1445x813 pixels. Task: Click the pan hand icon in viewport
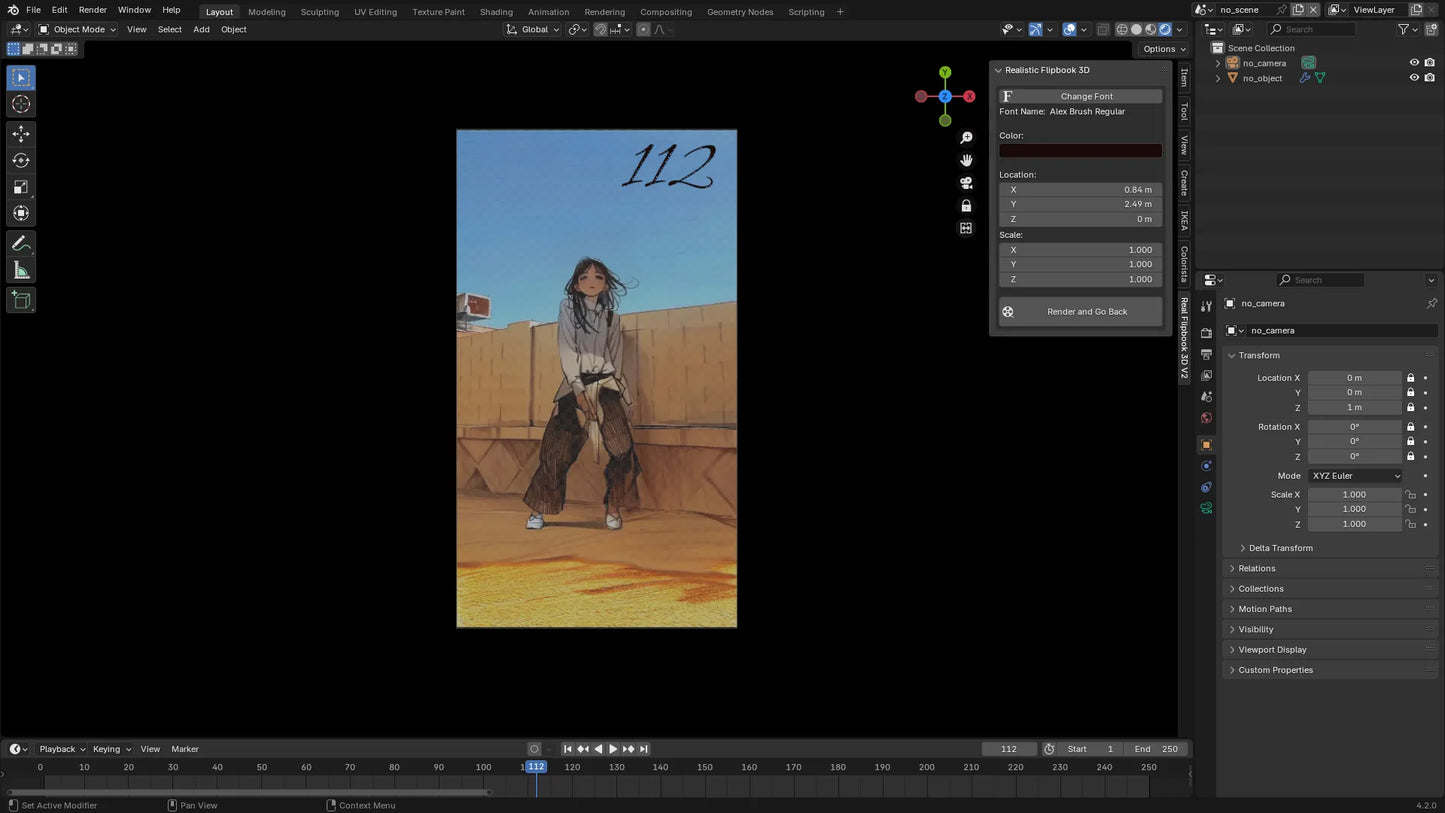[x=966, y=160]
